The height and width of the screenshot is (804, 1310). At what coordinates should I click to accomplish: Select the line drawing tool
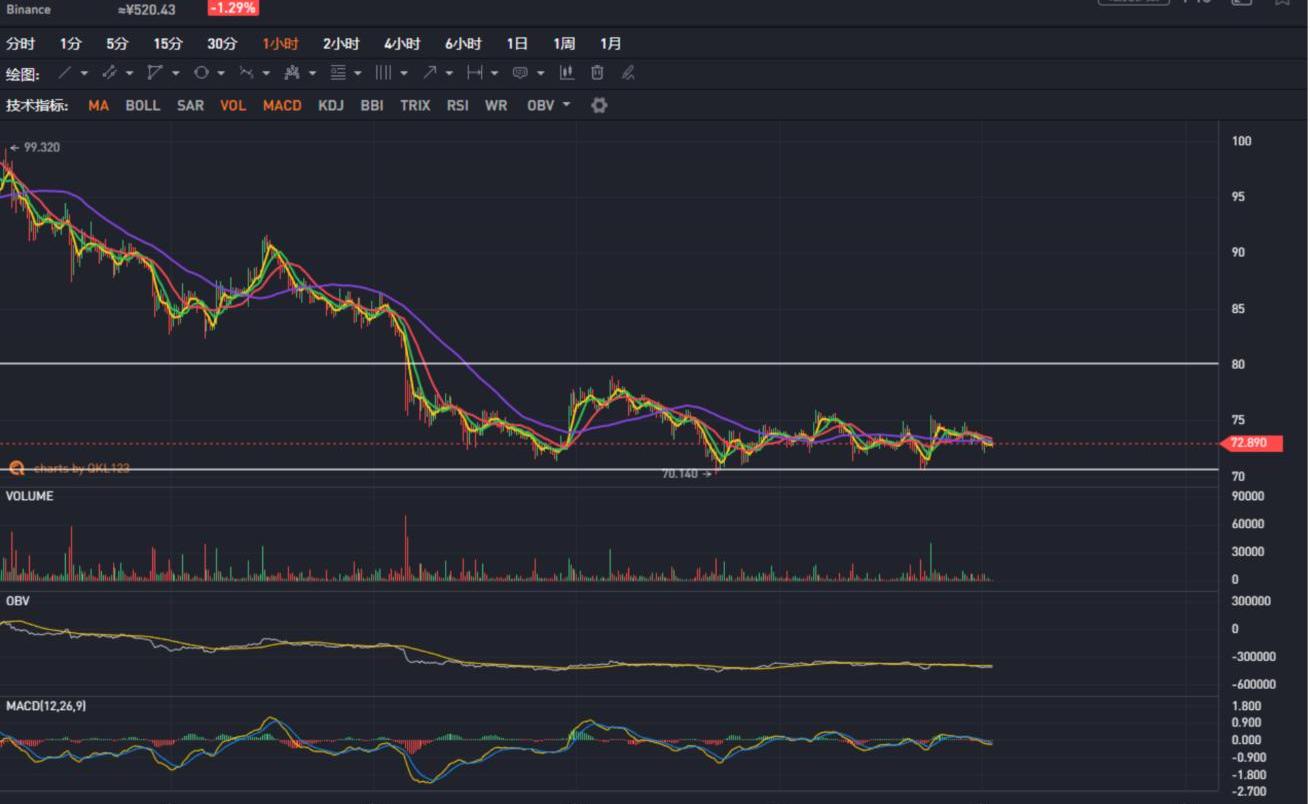pos(65,73)
